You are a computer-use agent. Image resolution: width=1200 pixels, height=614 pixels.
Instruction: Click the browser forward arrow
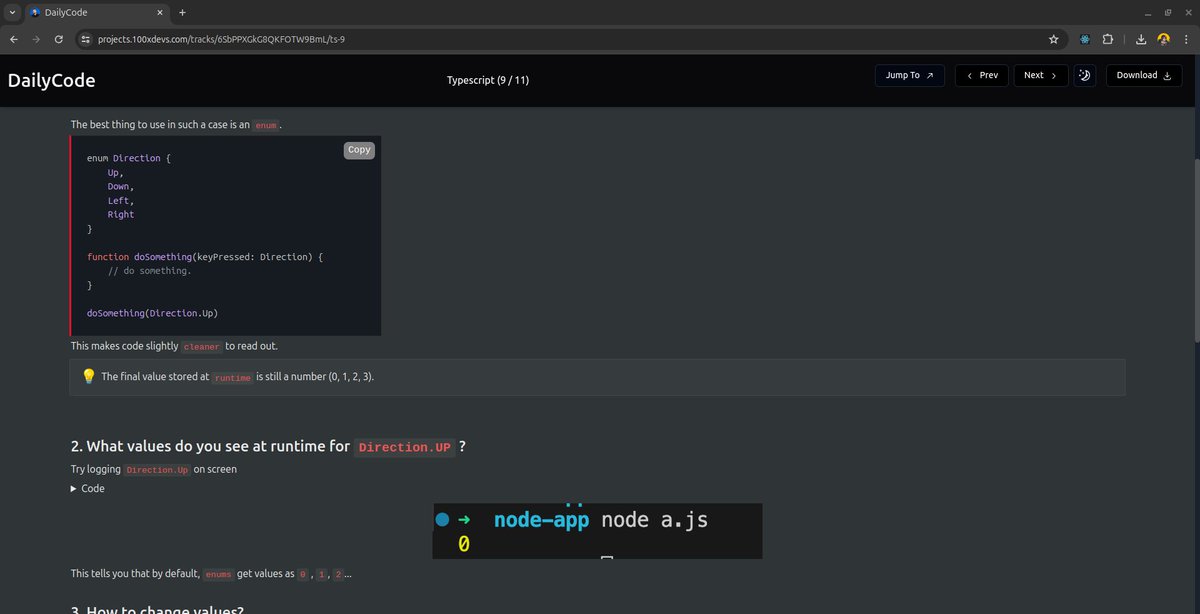pos(36,39)
